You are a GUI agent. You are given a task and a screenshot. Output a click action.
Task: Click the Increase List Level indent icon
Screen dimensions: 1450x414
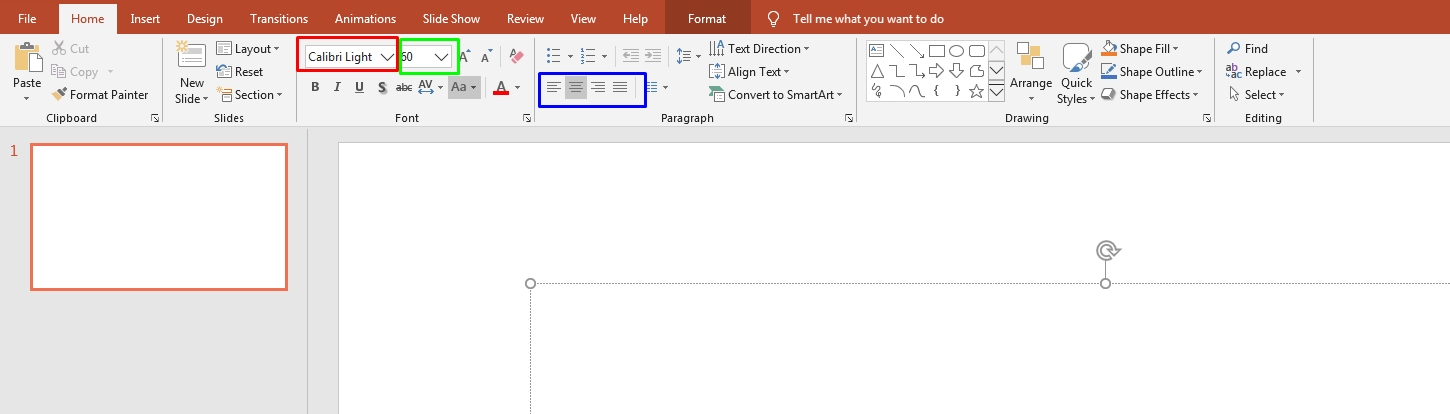pyautogui.click(x=653, y=57)
